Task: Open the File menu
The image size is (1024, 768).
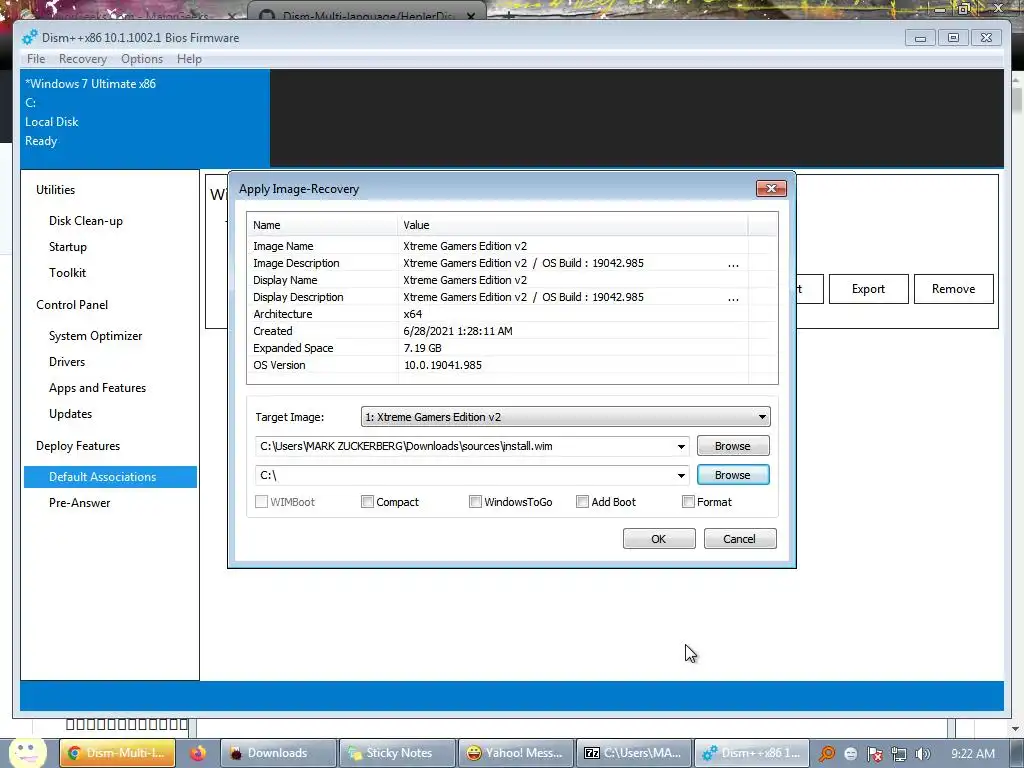Action: [36, 59]
